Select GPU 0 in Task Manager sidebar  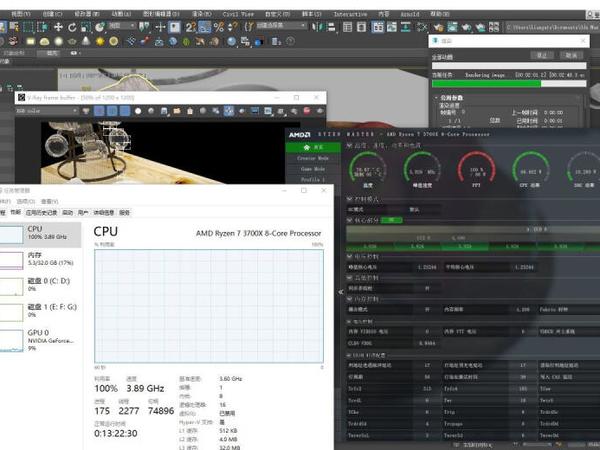click(40, 340)
